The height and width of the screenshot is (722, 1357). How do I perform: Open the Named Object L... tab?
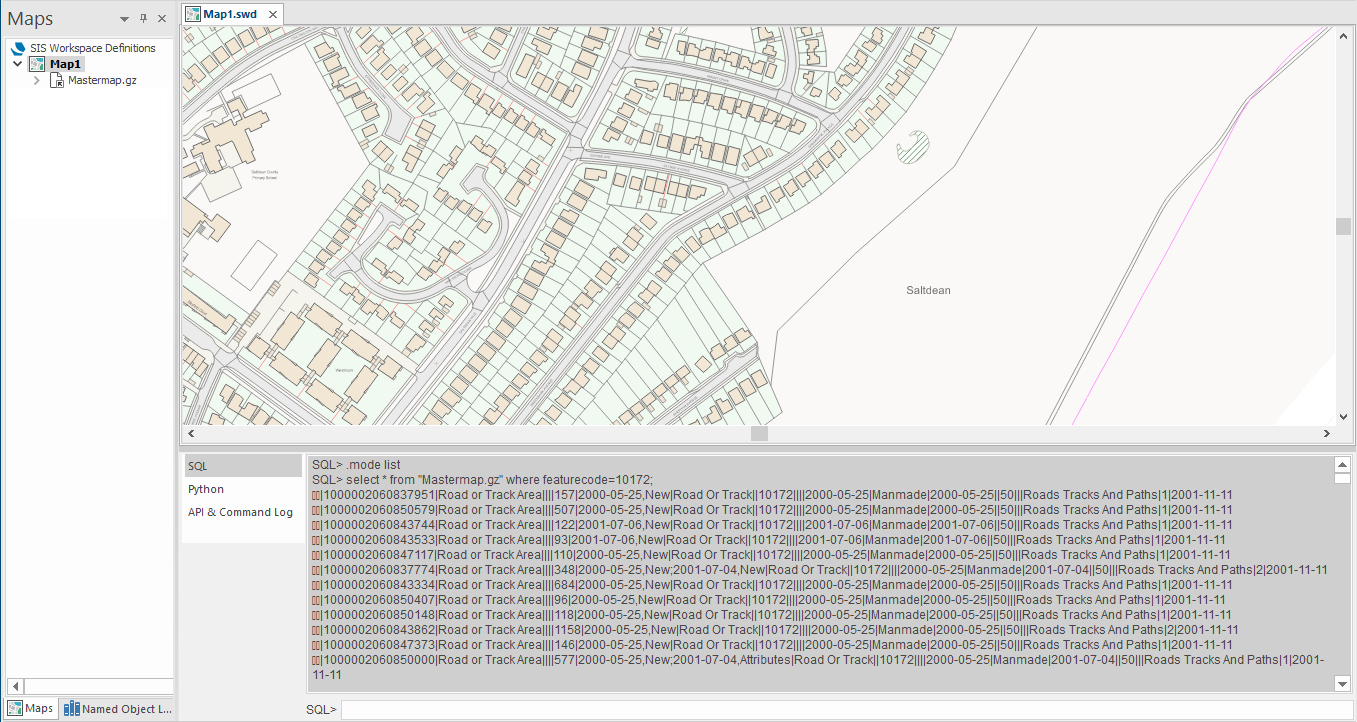tap(117, 709)
